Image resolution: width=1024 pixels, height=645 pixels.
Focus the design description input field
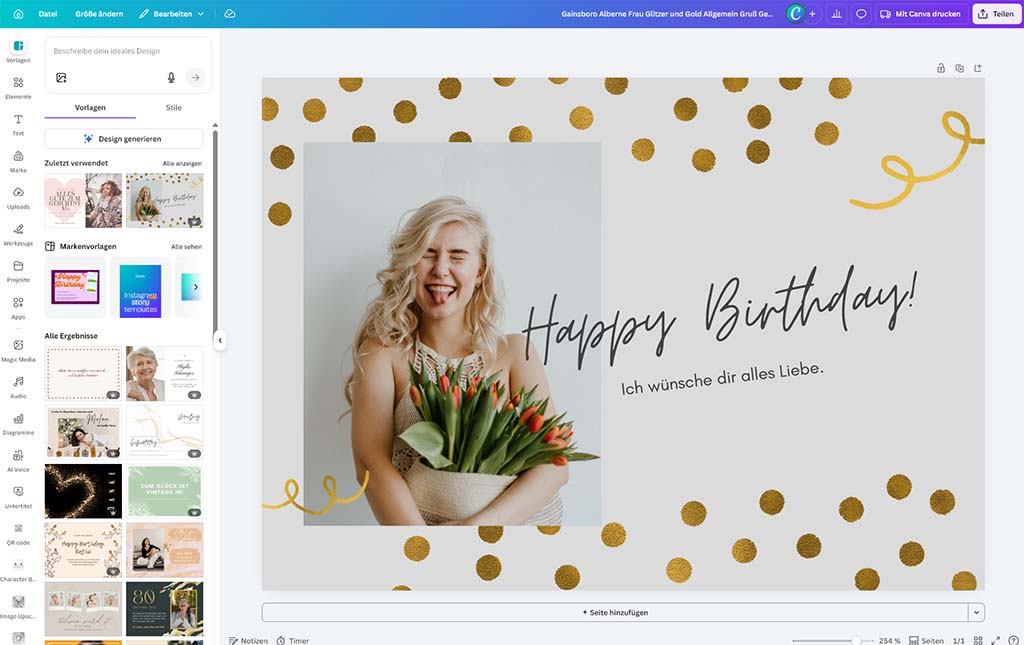(x=128, y=51)
